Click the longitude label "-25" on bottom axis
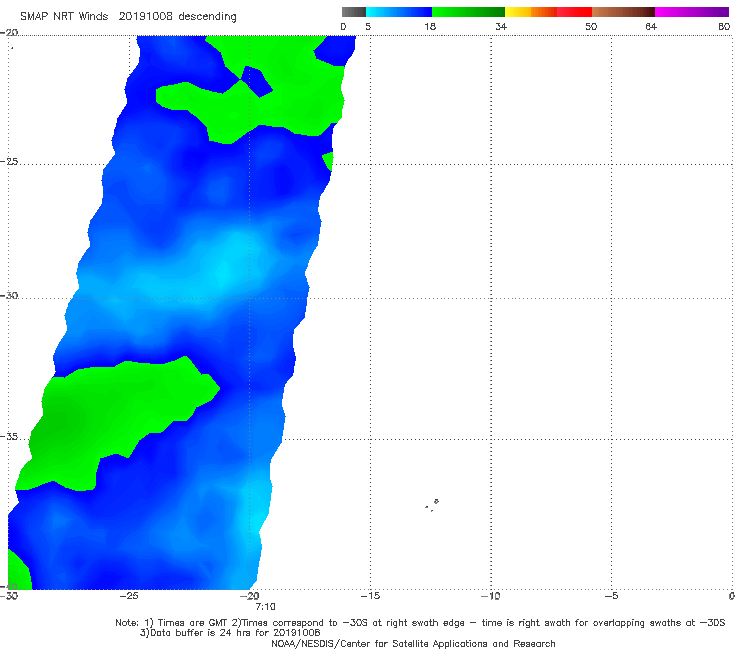This screenshot has height=650, width=740. (x=129, y=596)
